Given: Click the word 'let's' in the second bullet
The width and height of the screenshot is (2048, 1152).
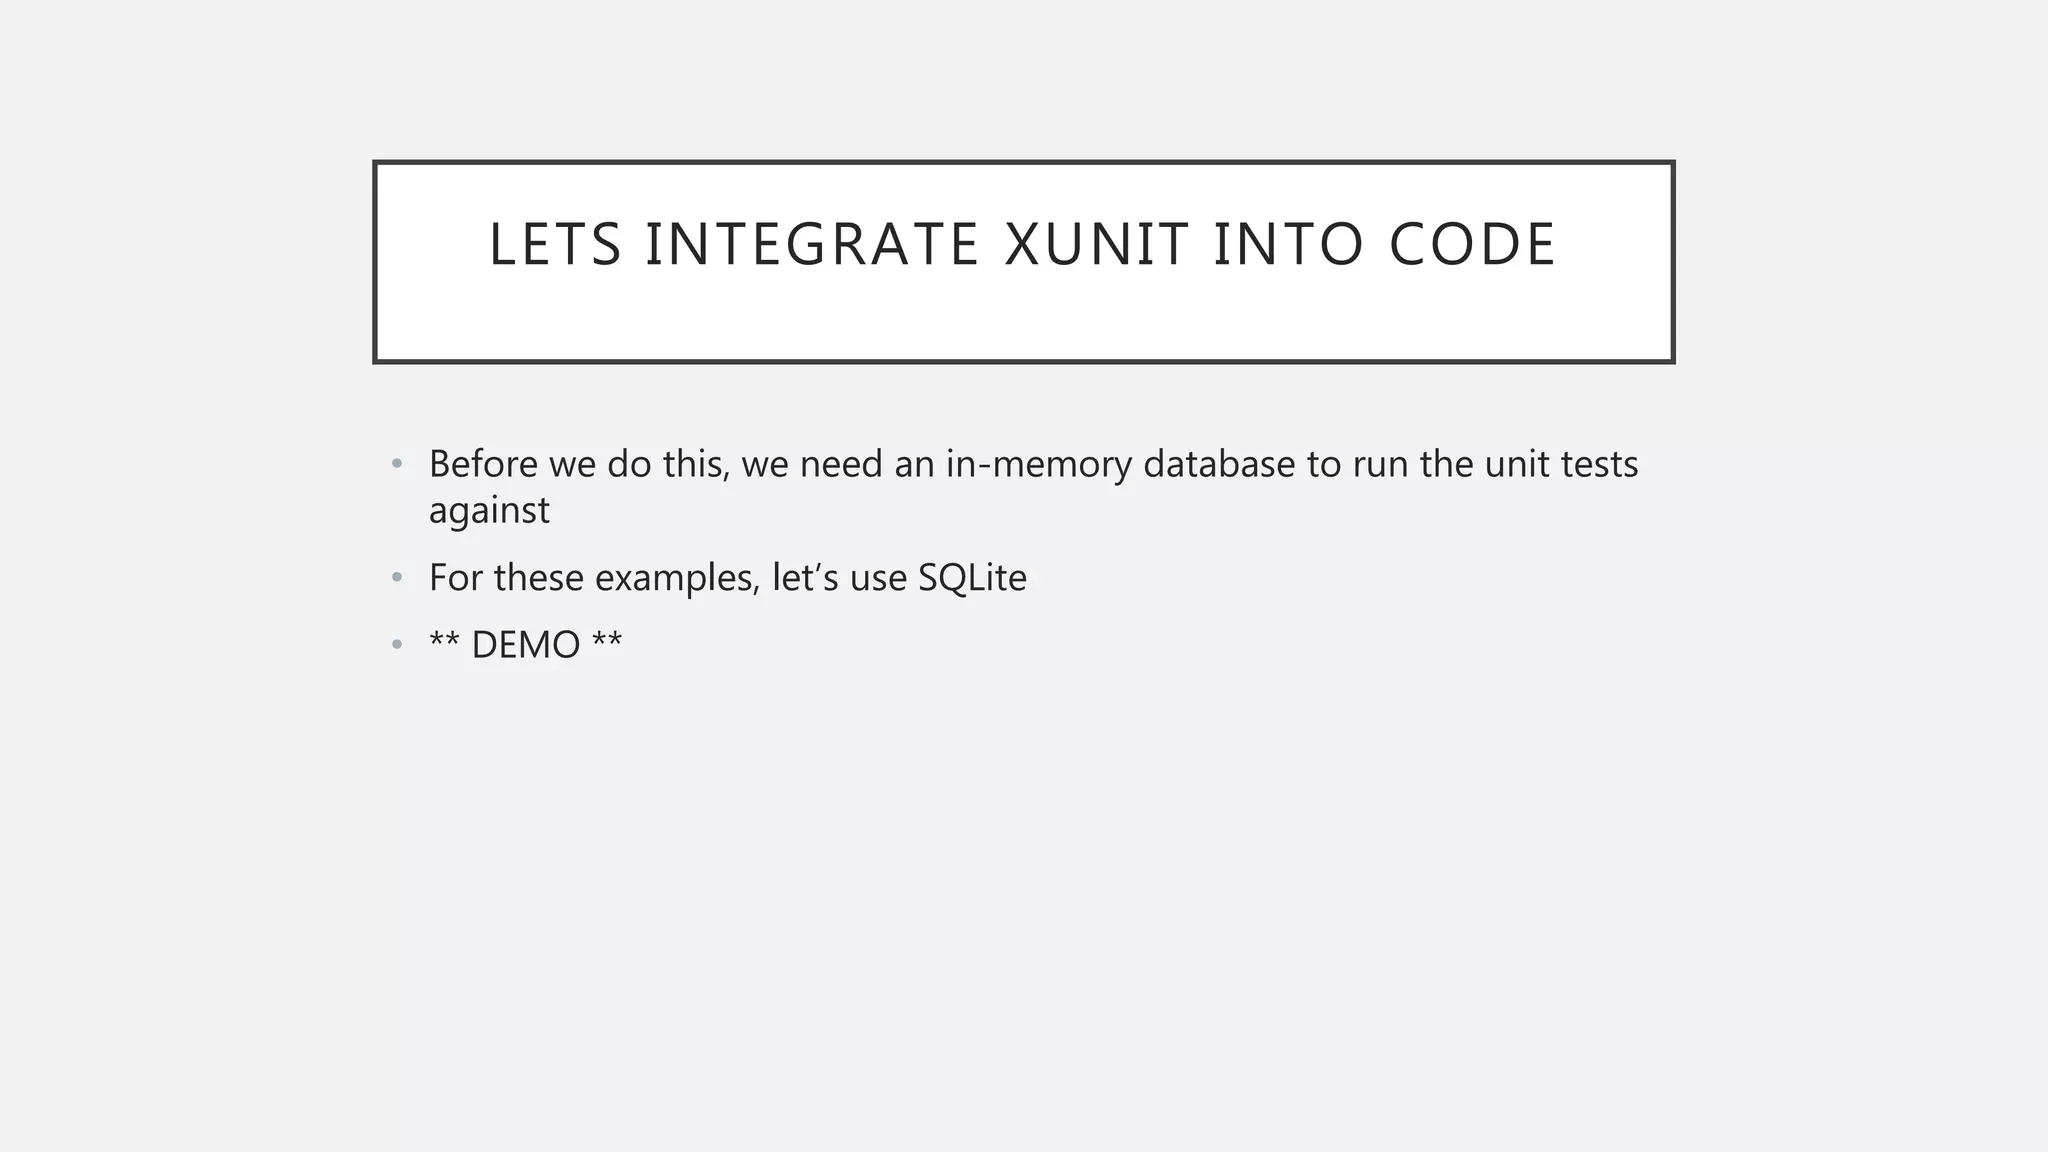Looking at the screenshot, I should click(806, 578).
